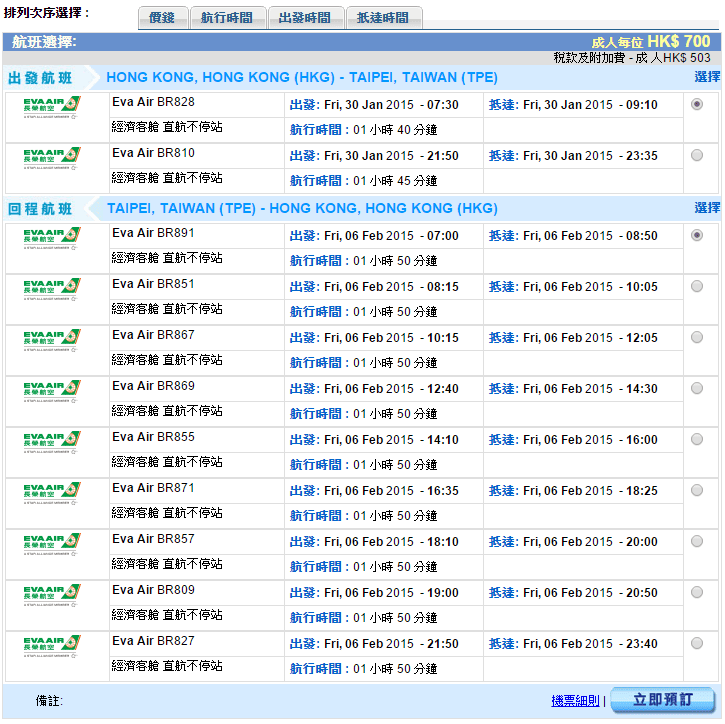
Task: Click the EVA Air logo beside flight BR857
Action: pos(52,544)
